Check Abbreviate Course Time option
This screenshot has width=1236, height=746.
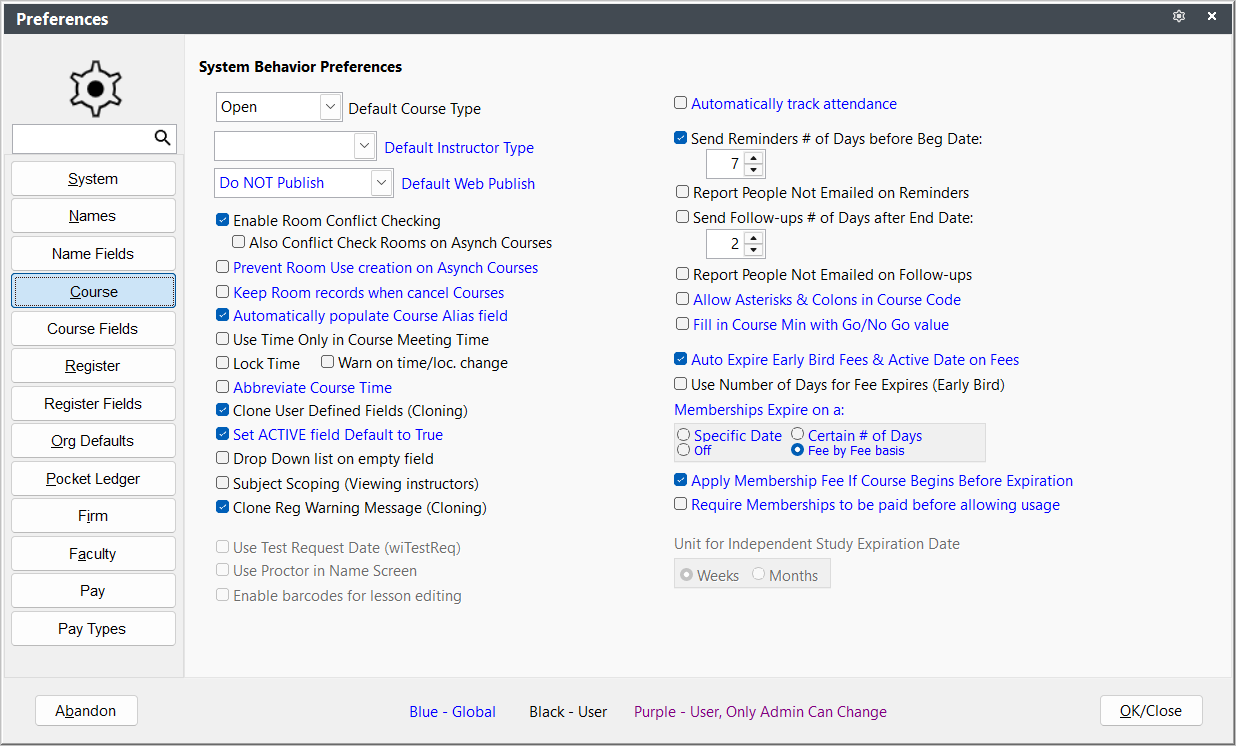click(x=223, y=387)
